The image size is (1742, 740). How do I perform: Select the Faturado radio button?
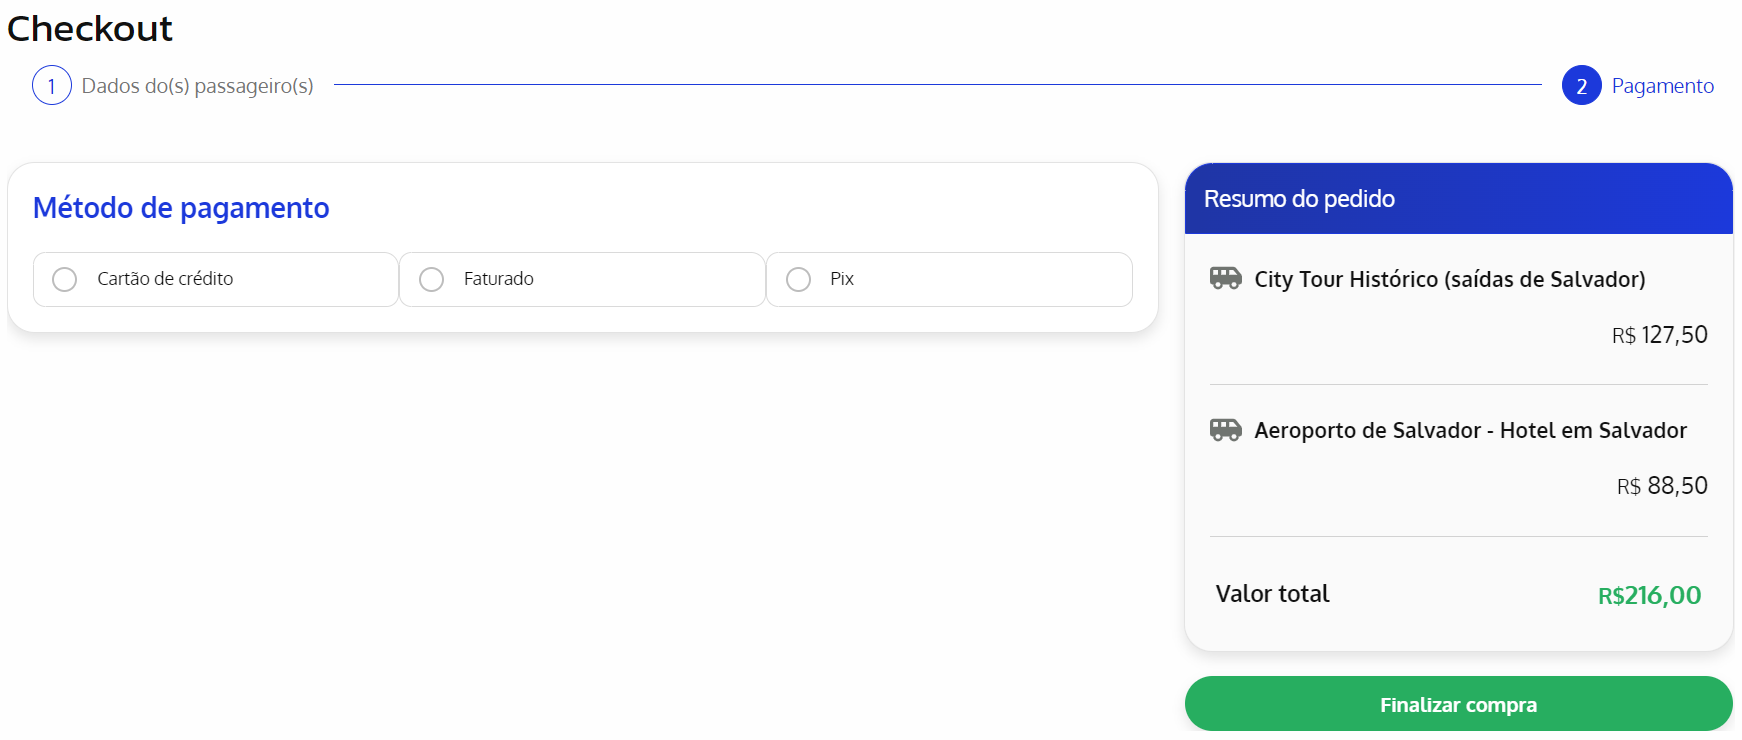click(x=431, y=279)
